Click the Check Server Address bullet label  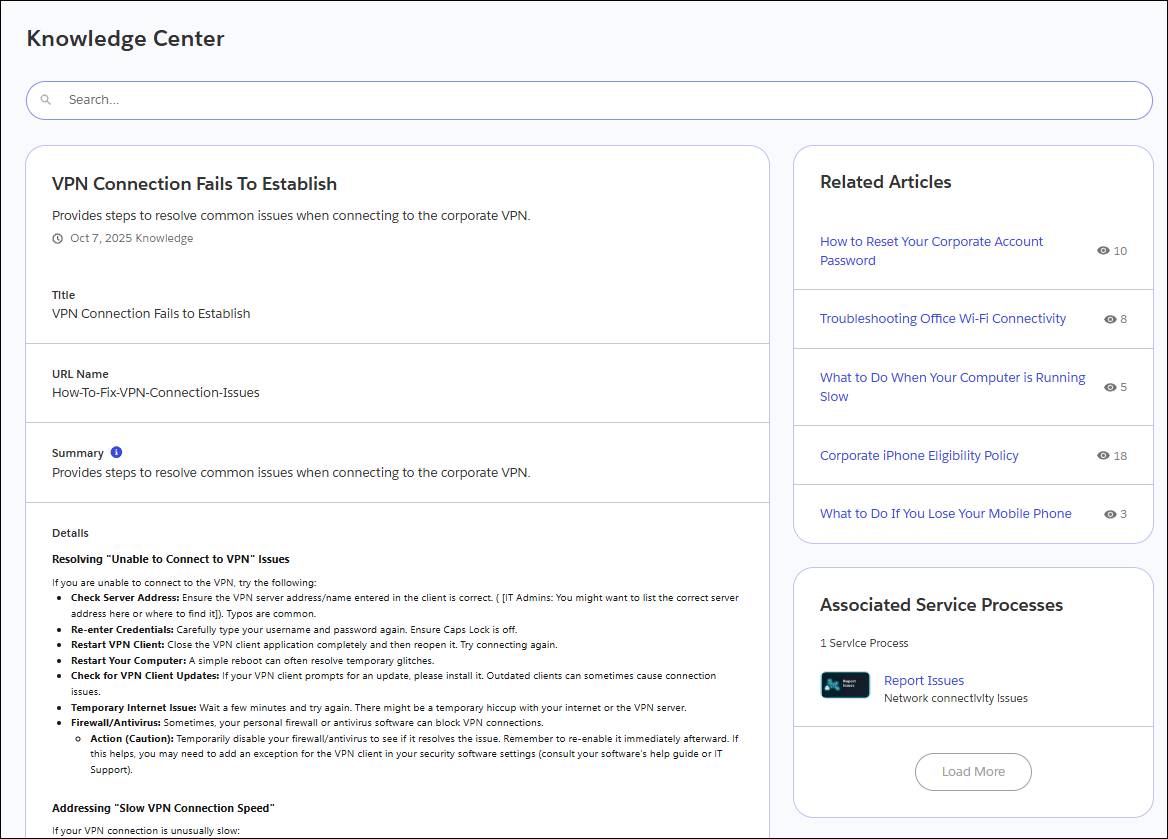[x=125, y=598]
